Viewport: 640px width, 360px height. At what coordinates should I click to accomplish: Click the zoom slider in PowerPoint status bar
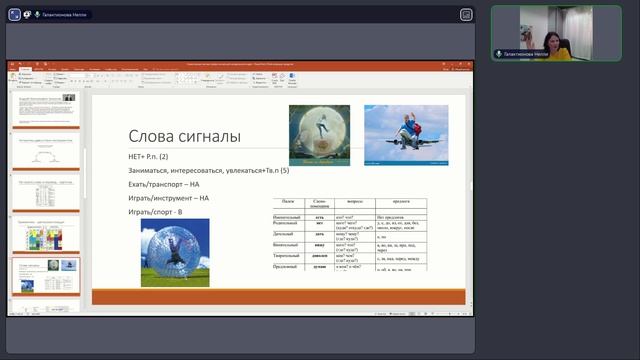point(449,314)
